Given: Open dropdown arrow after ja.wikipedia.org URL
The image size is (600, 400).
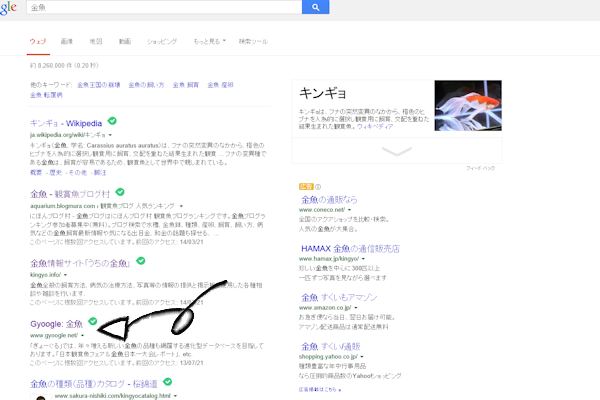Looking at the screenshot, I should [x=110, y=135].
